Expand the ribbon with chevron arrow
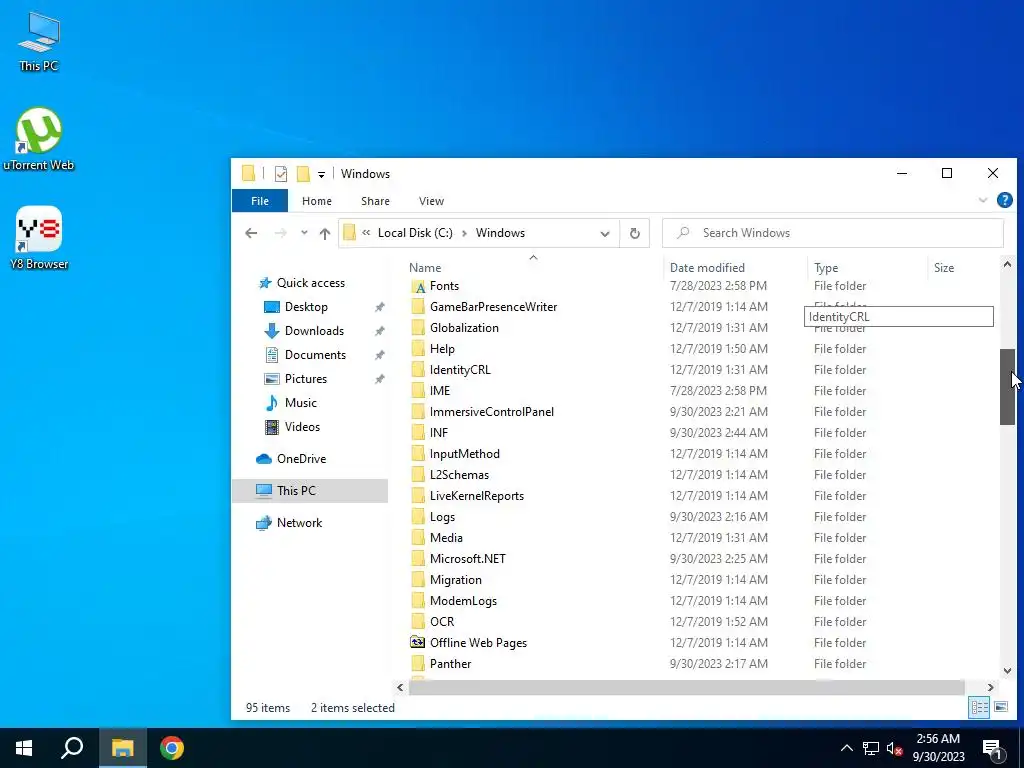Image resolution: width=1024 pixels, height=768 pixels. pyautogui.click(x=983, y=200)
